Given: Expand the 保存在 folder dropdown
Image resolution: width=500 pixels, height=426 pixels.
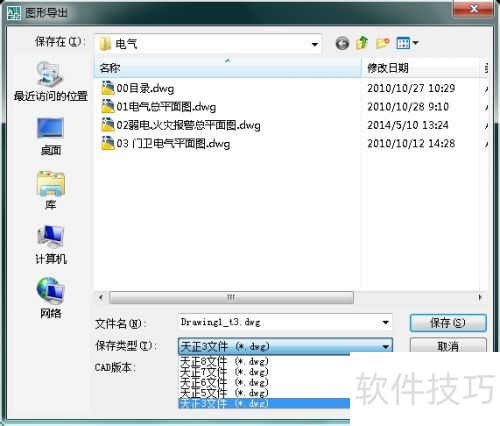Looking at the screenshot, I should (314, 44).
